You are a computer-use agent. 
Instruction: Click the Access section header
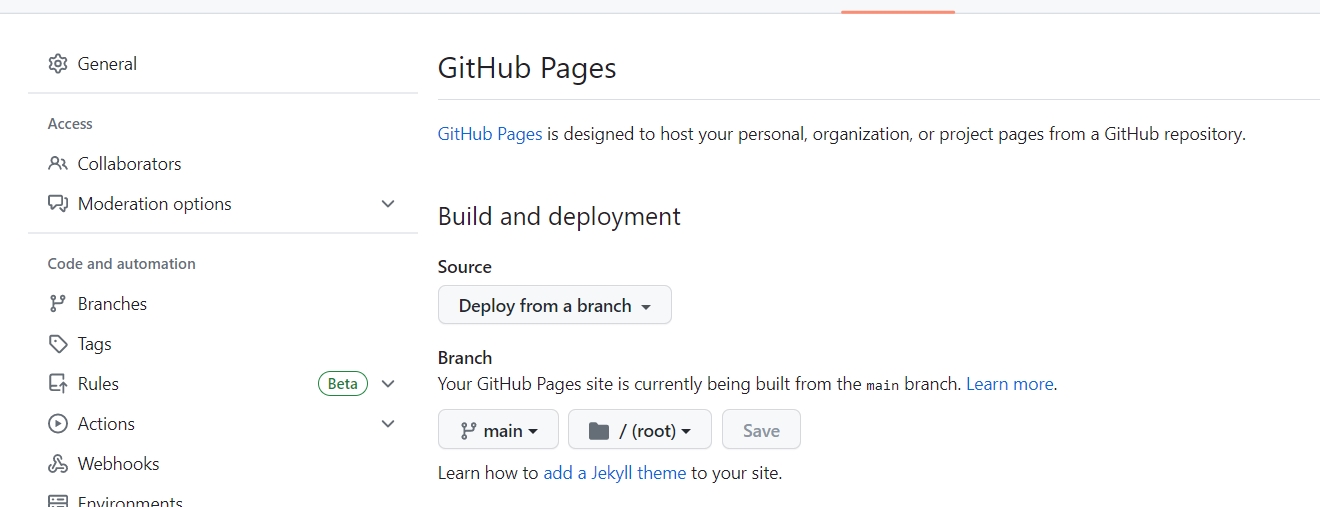click(70, 124)
